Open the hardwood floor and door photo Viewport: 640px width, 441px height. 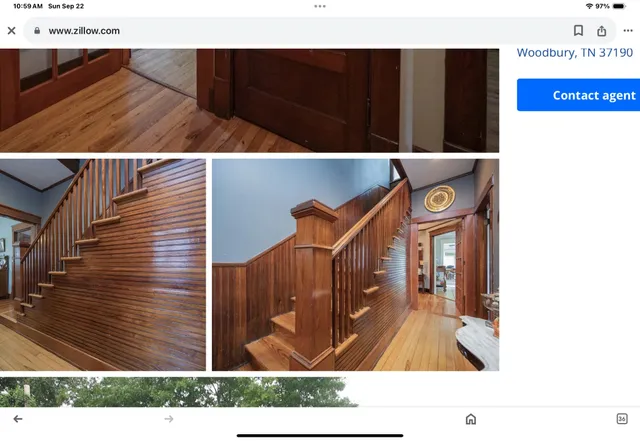pyautogui.click(x=249, y=100)
